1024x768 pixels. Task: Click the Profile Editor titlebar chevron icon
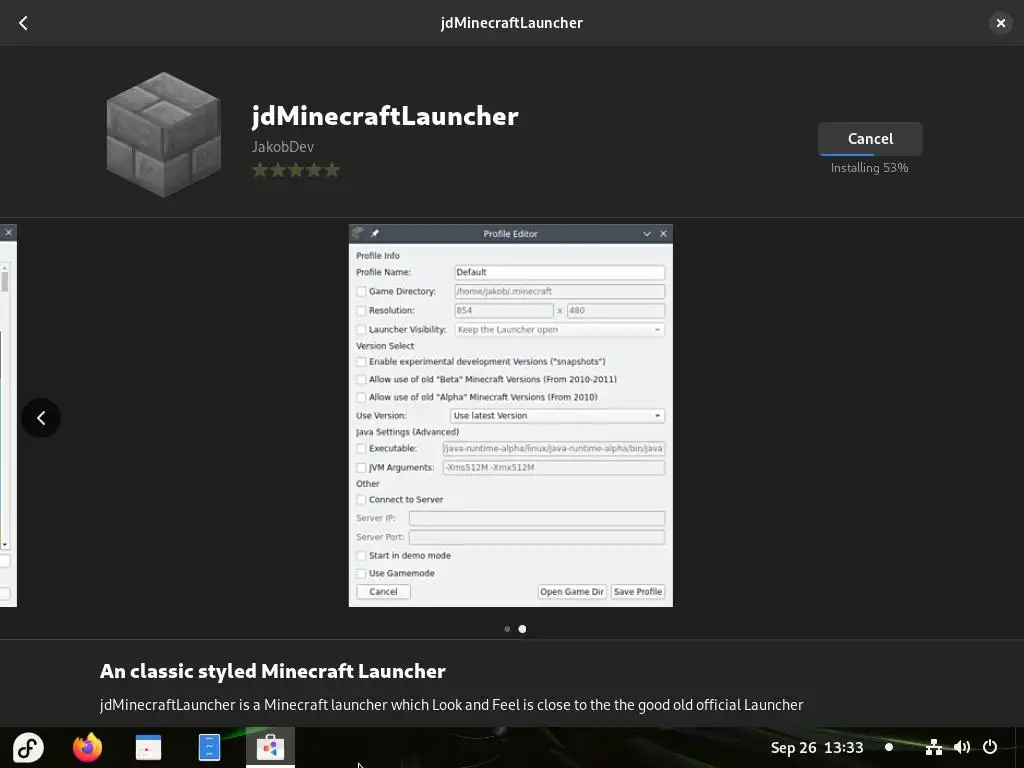(x=647, y=234)
